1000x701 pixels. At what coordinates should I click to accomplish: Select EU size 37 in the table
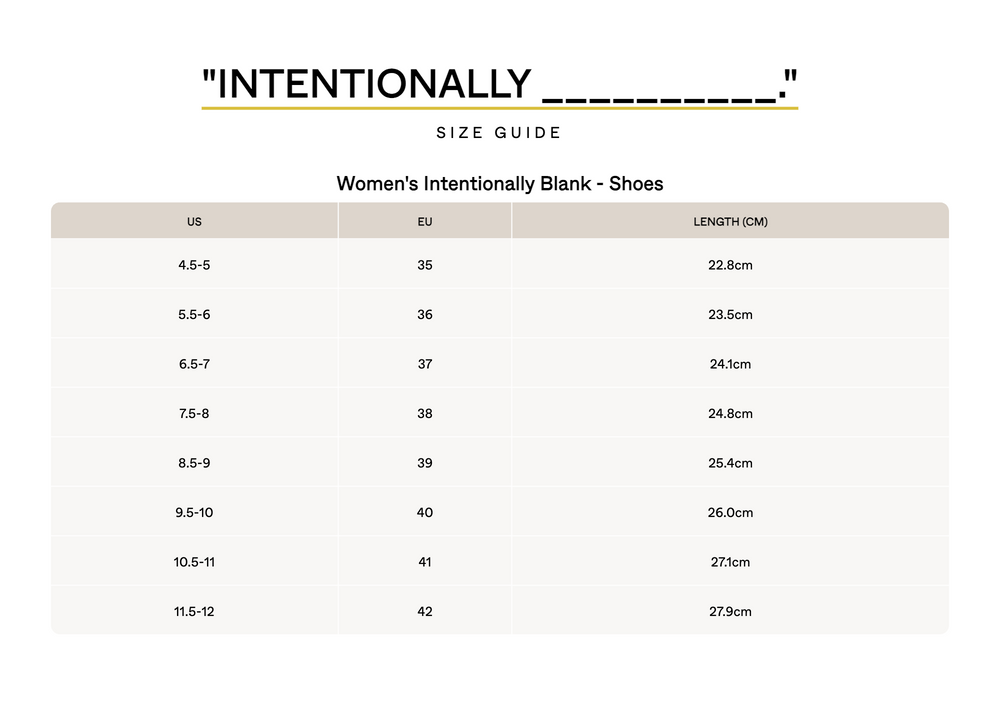pos(425,364)
